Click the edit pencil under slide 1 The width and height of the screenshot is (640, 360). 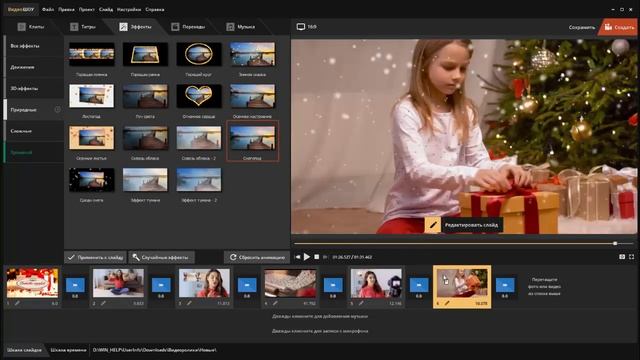click(x=17, y=303)
